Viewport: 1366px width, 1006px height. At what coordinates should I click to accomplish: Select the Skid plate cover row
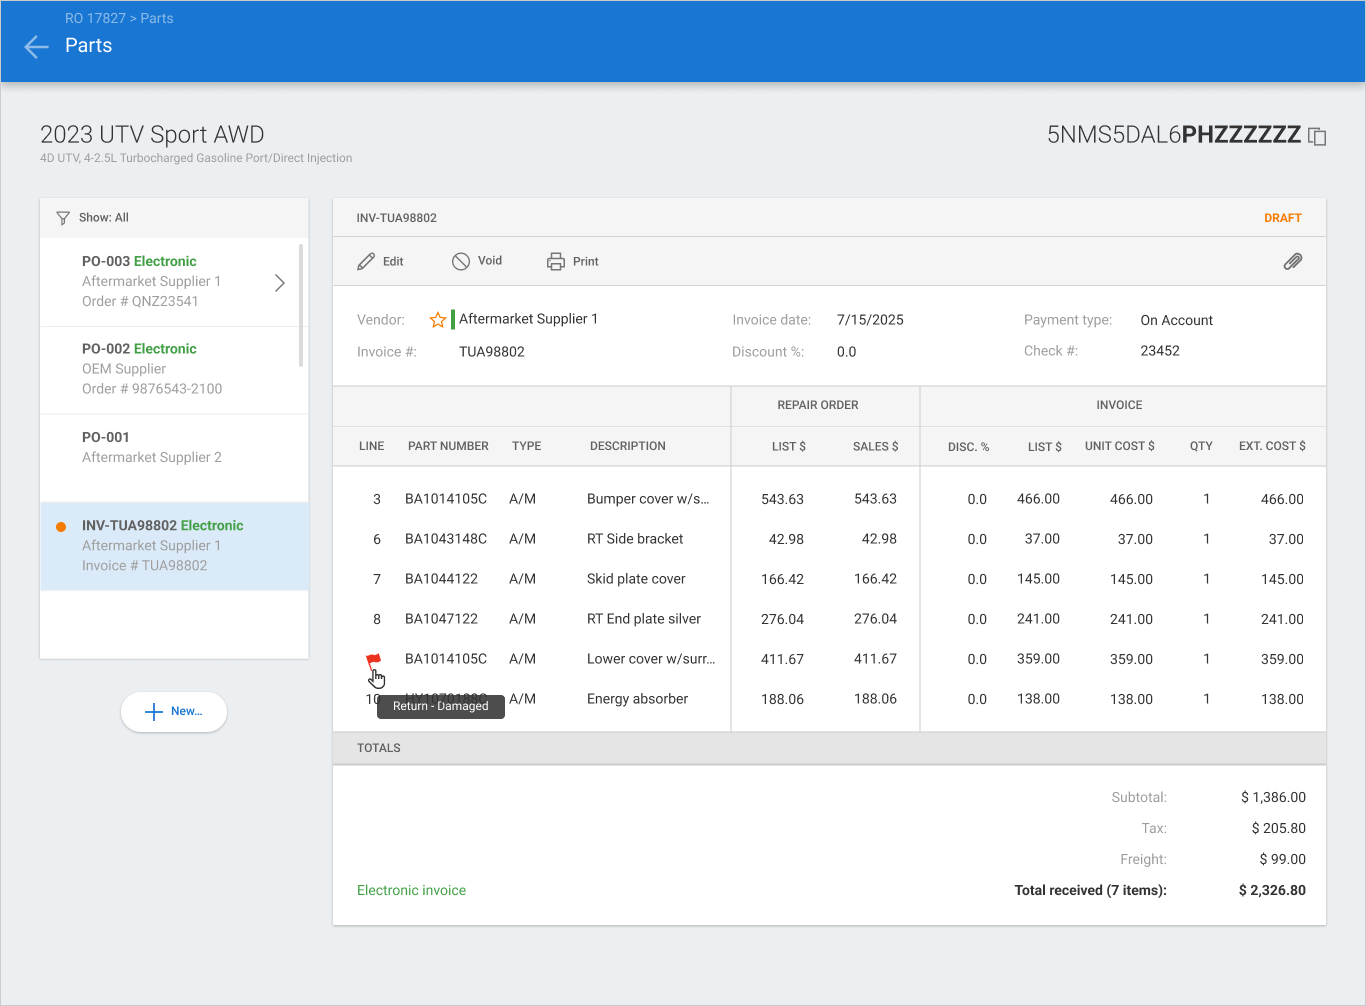(x=829, y=579)
